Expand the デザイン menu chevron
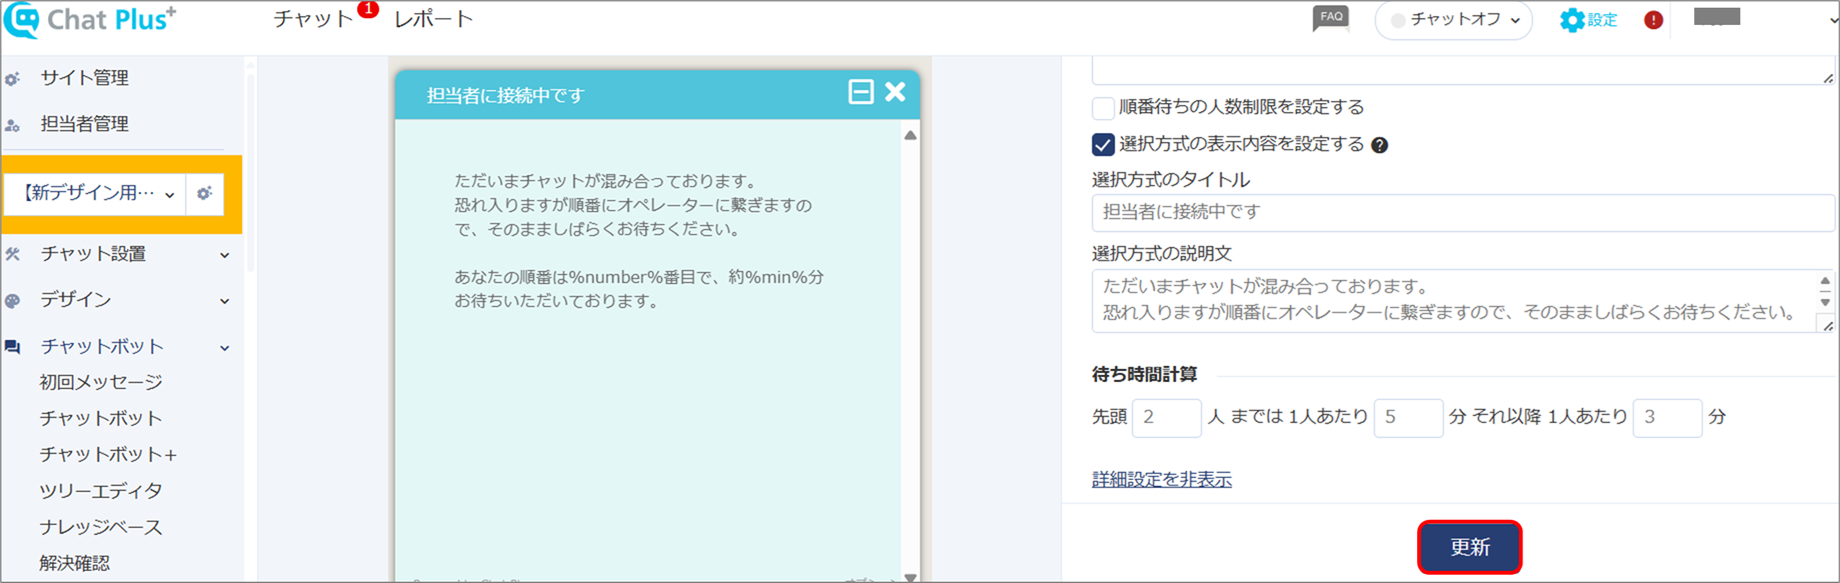Screen dimensions: 1840x583 [225, 301]
